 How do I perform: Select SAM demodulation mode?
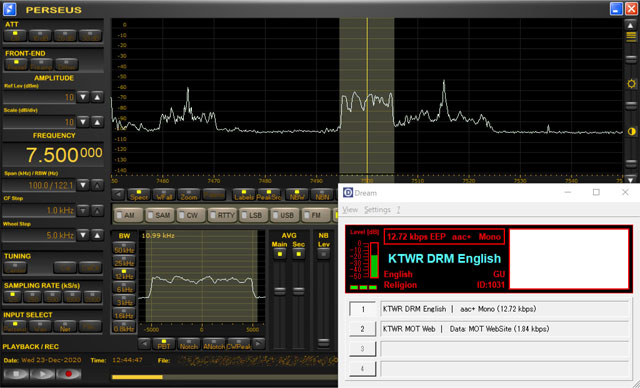pos(160,215)
